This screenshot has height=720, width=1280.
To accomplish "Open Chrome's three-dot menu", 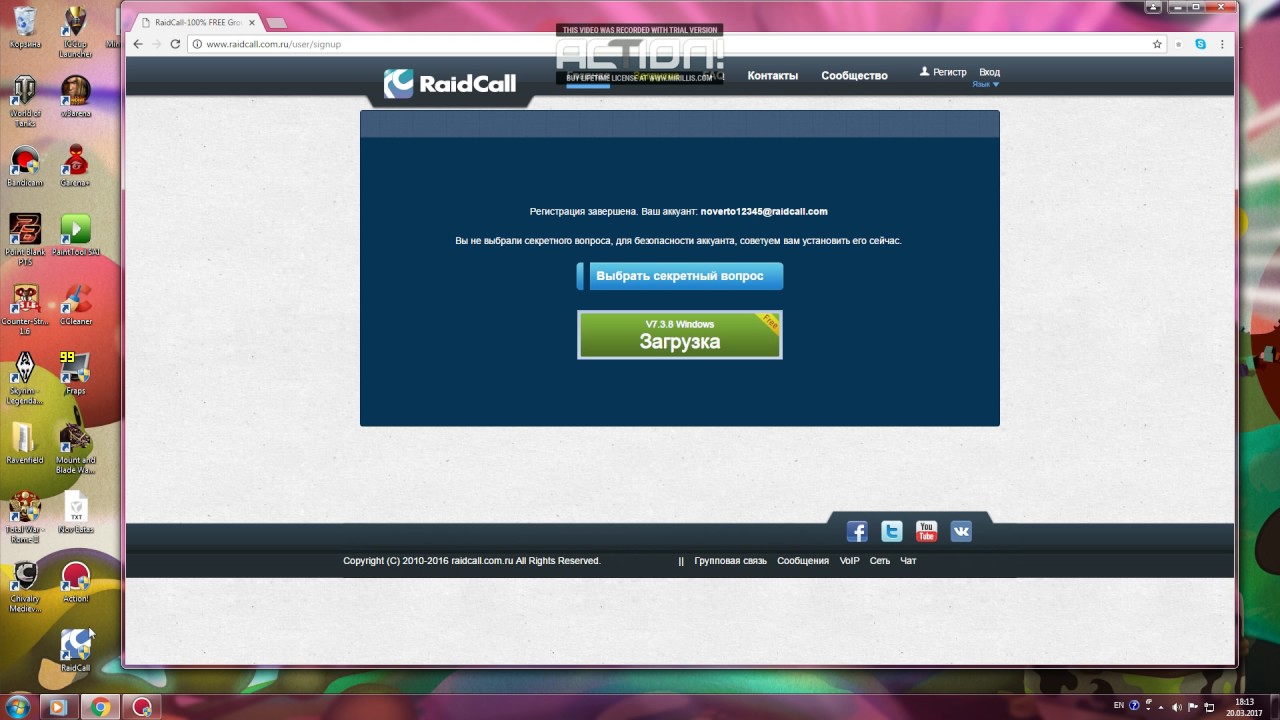I will 1220,44.
